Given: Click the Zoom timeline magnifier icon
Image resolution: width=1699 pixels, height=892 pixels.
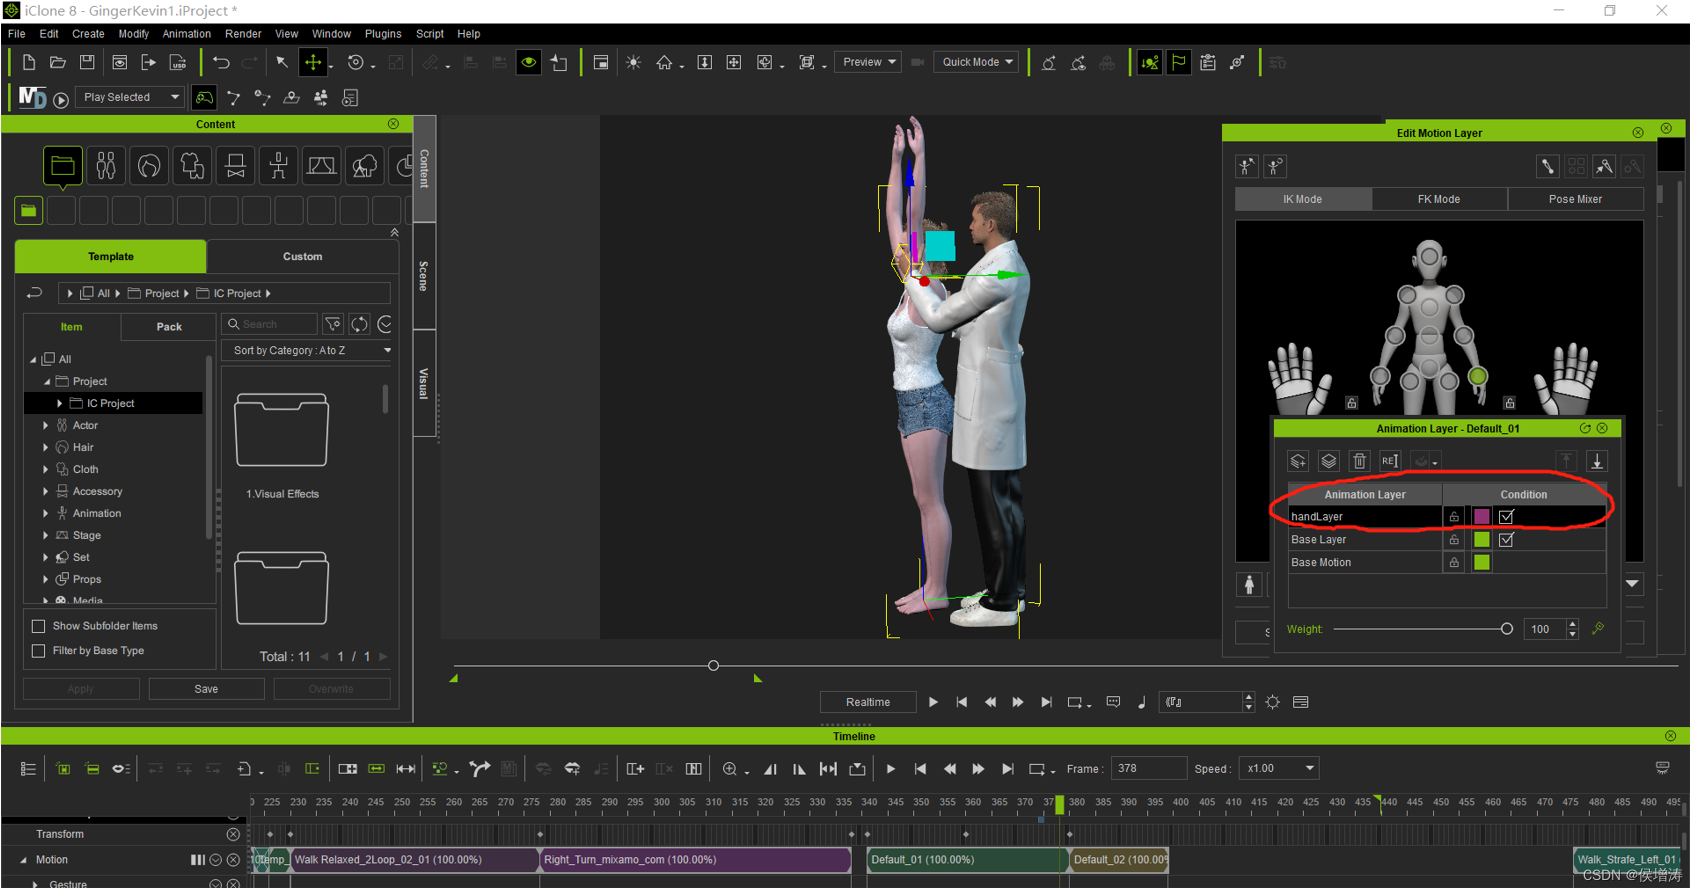Looking at the screenshot, I should (730, 769).
